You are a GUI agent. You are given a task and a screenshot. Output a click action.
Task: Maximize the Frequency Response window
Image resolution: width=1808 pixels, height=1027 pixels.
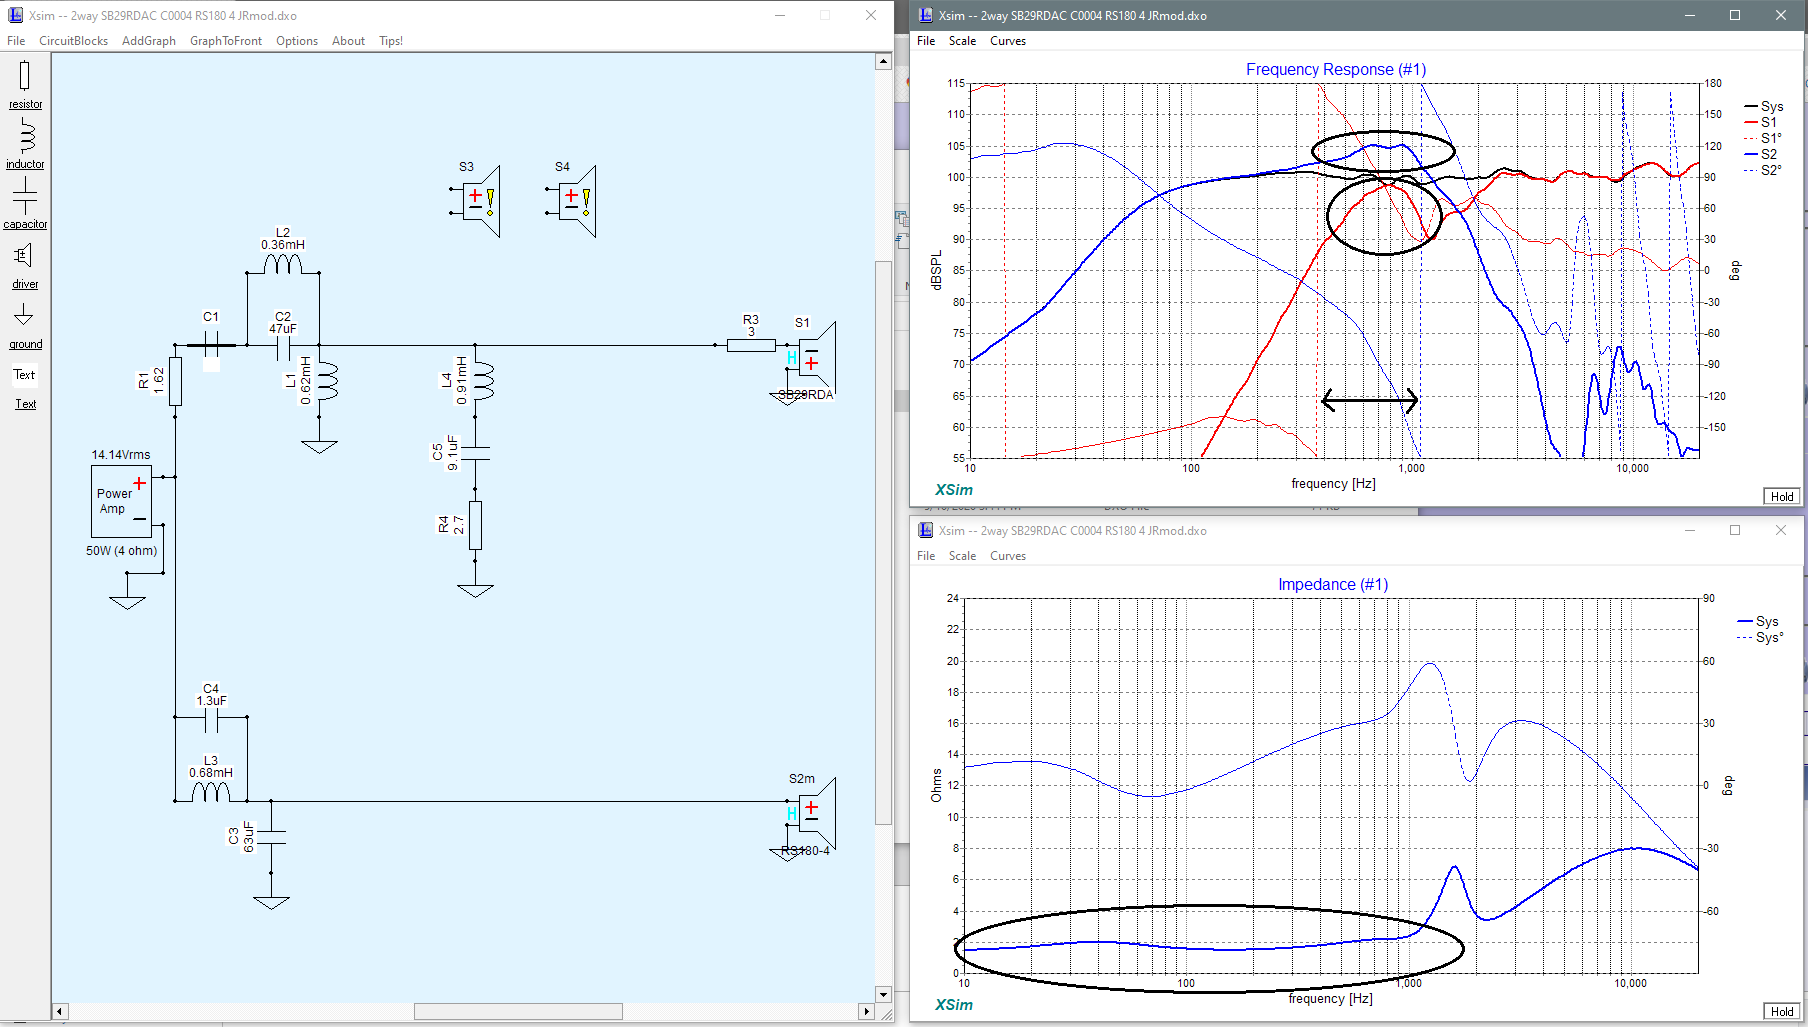pos(1735,15)
